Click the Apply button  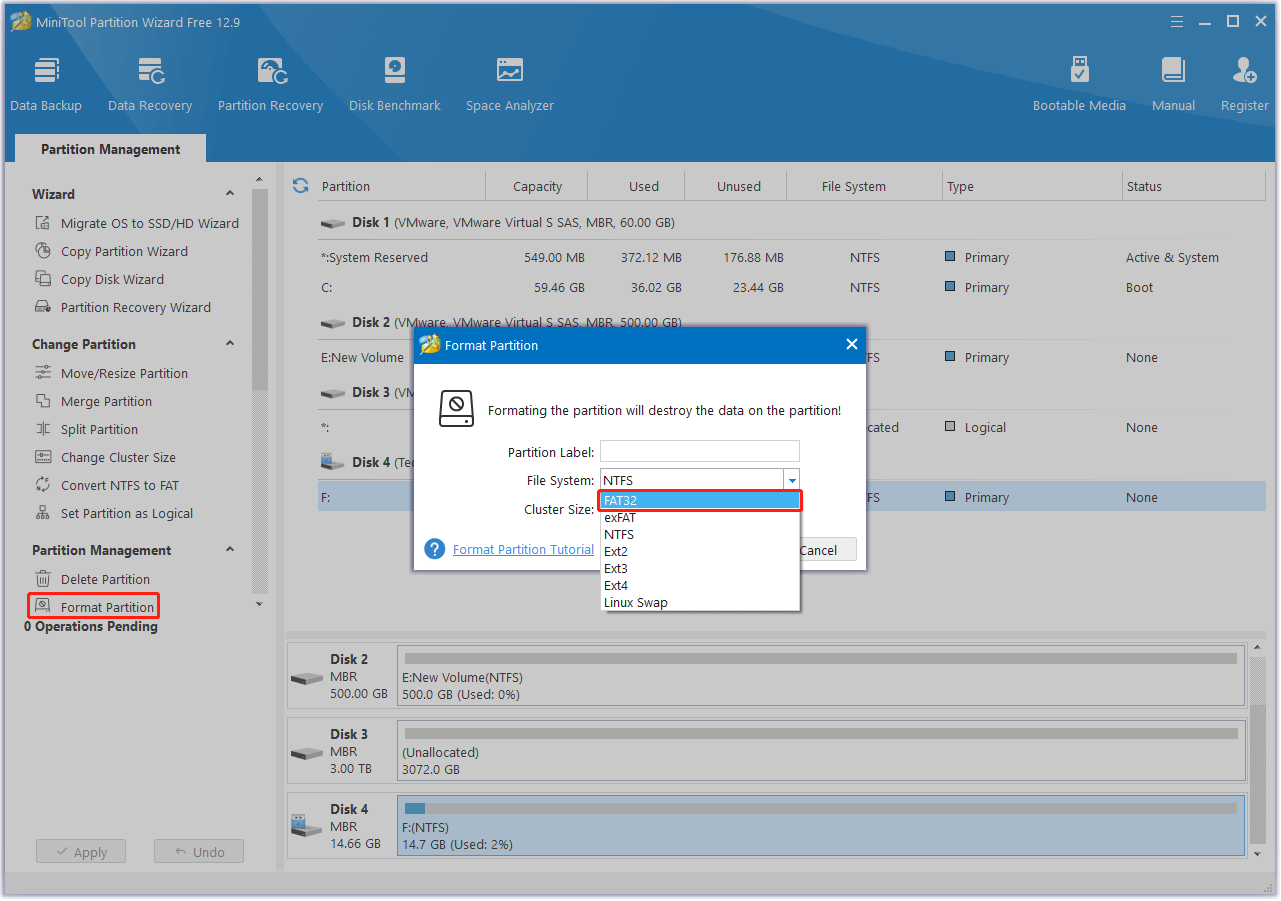[81, 852]
